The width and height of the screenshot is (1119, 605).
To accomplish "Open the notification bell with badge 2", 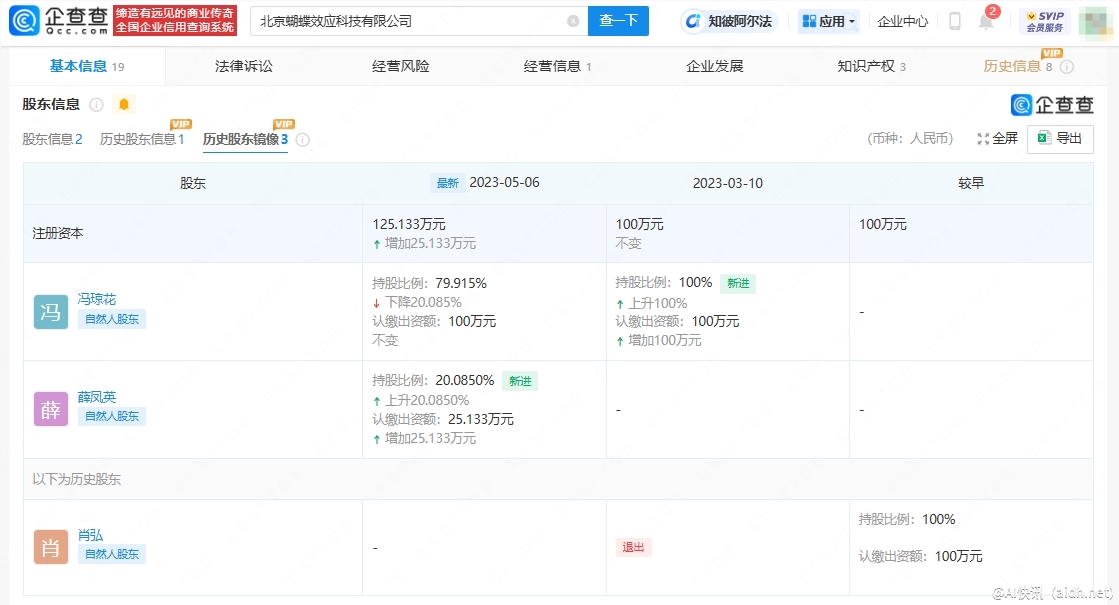I will (986, 21).
